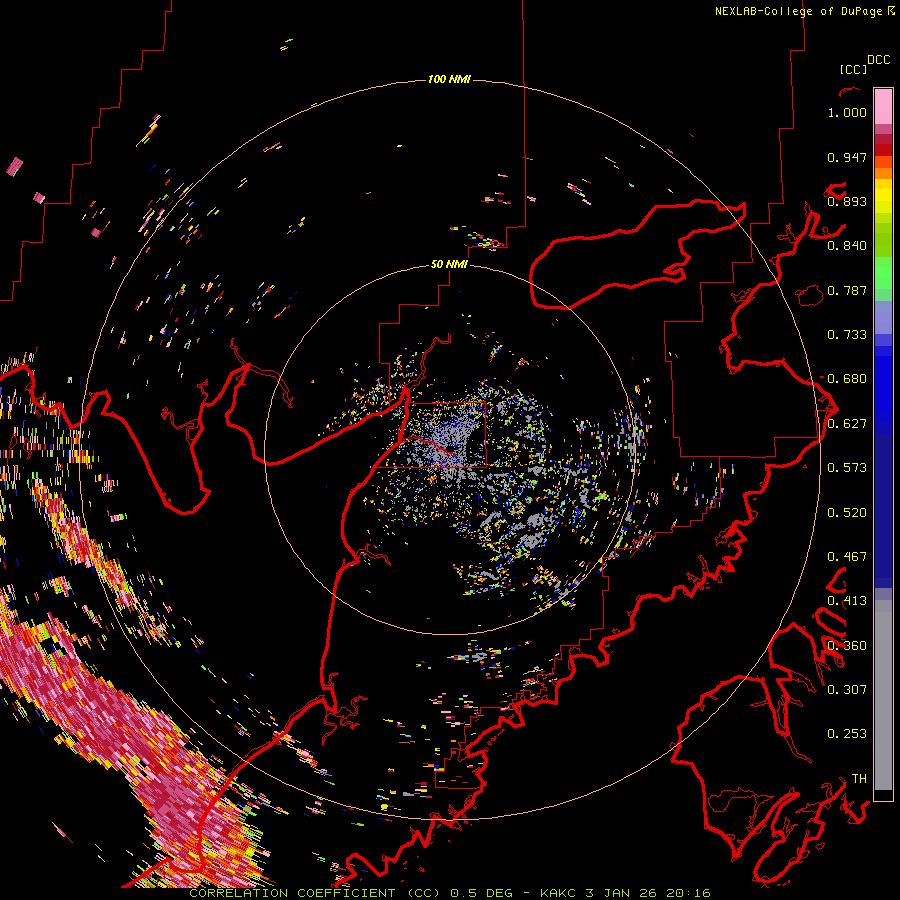
Task: Click the 0.573 color scale value
Action: point(847,468)
